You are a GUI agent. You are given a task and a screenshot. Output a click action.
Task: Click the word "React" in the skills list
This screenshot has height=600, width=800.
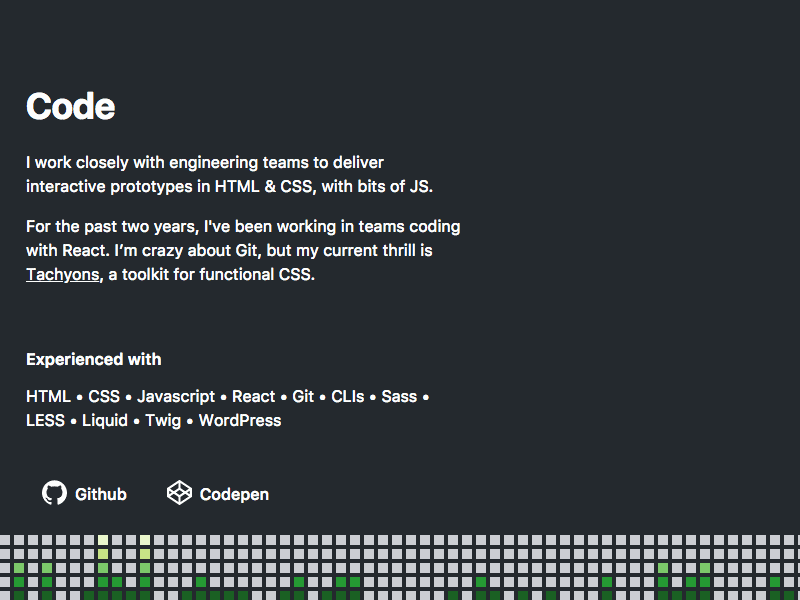[x=253, y=396]
